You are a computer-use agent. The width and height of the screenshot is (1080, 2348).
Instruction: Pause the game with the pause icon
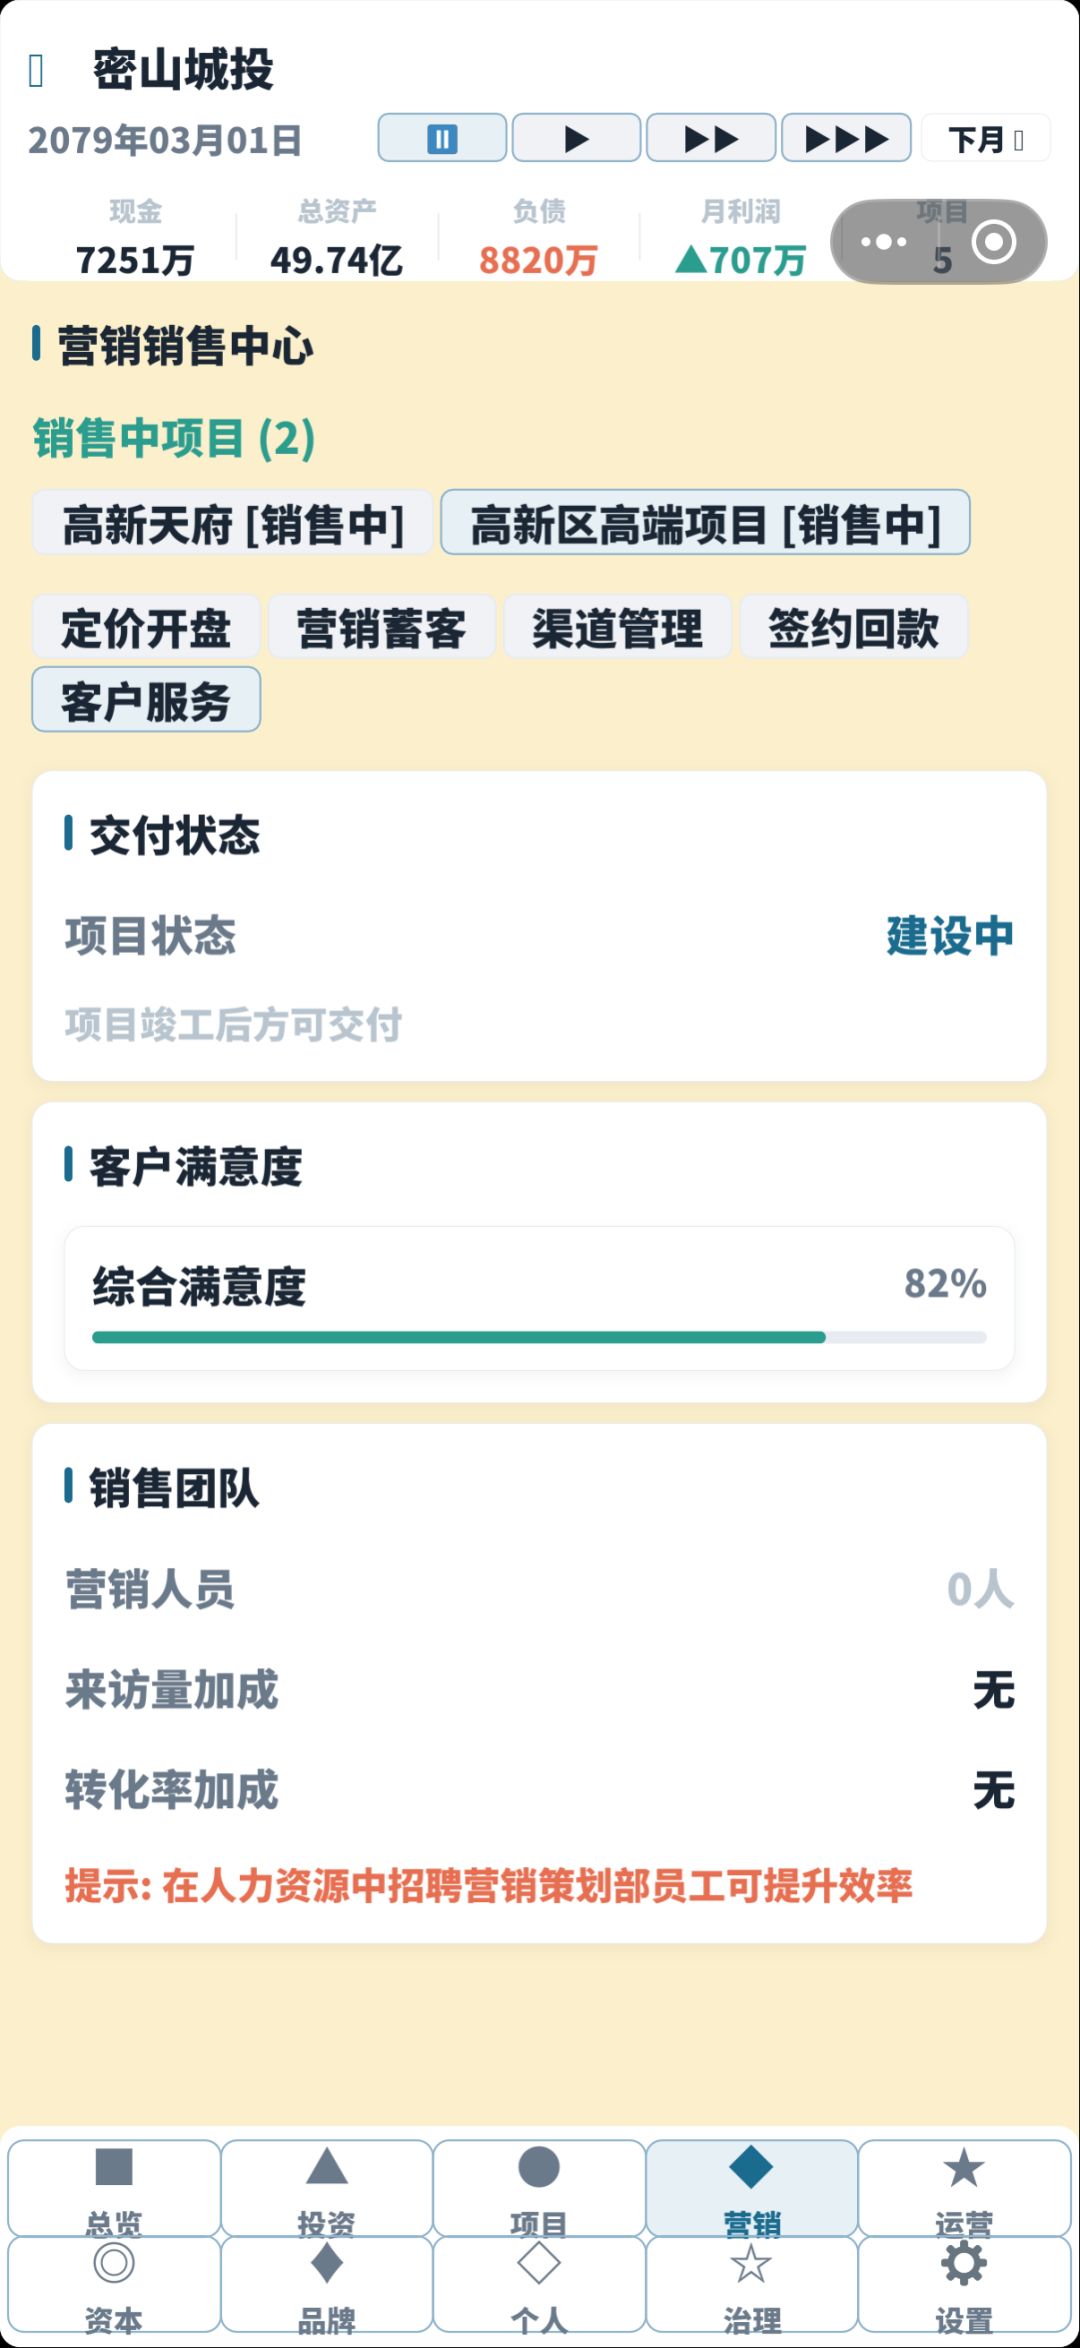[442, 138]
